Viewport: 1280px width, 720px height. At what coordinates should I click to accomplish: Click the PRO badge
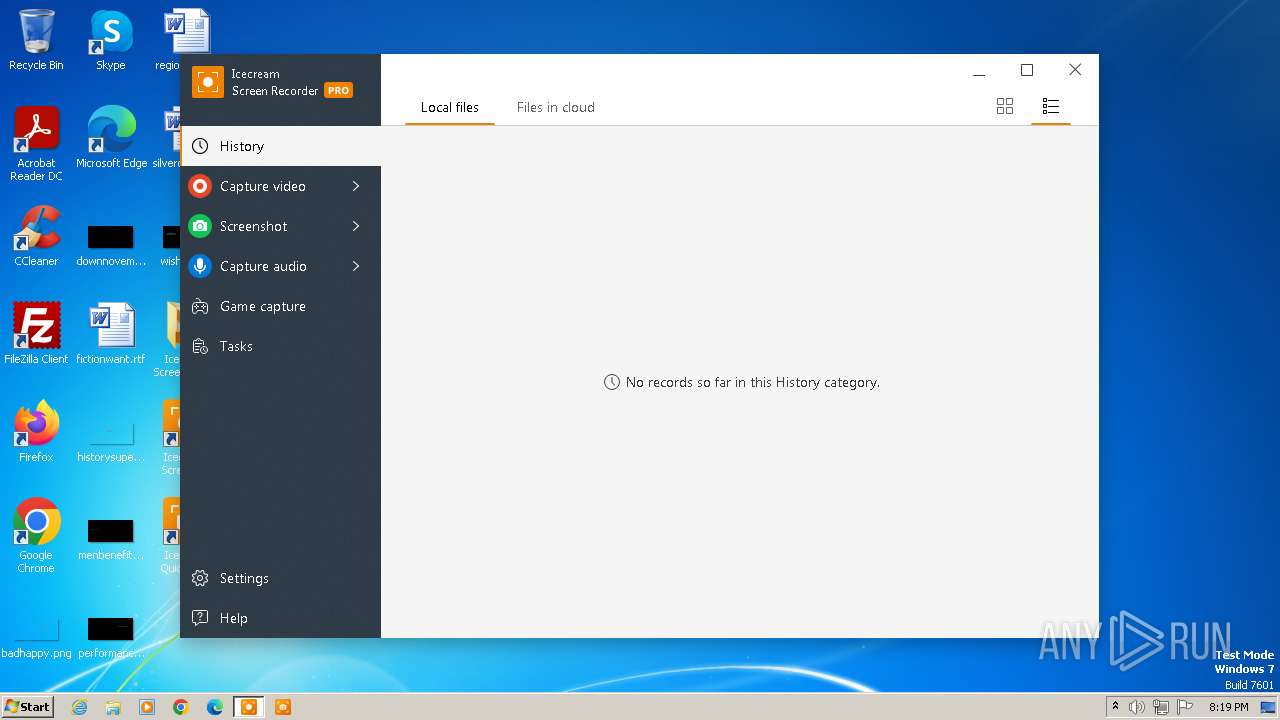[x=338, y=90]
